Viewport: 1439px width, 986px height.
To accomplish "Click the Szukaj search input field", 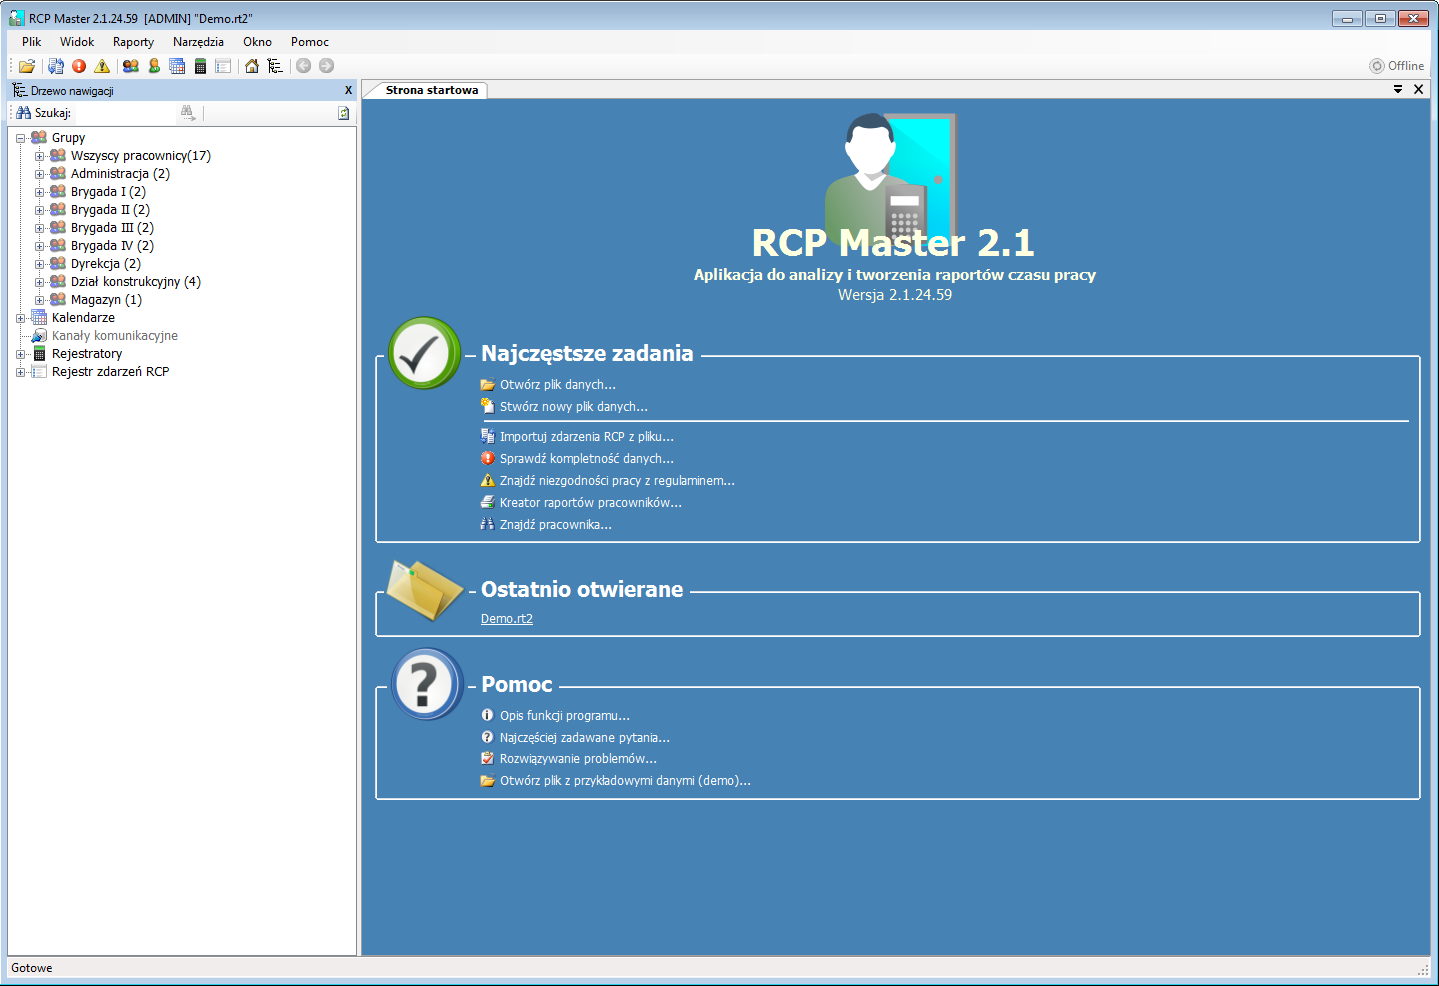I will pyautogui.click(x=123, y=113).
